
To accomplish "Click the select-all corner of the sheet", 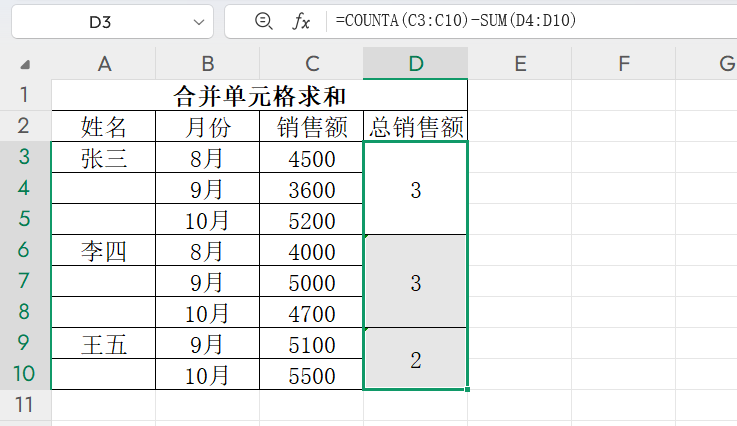I will 25,64.
